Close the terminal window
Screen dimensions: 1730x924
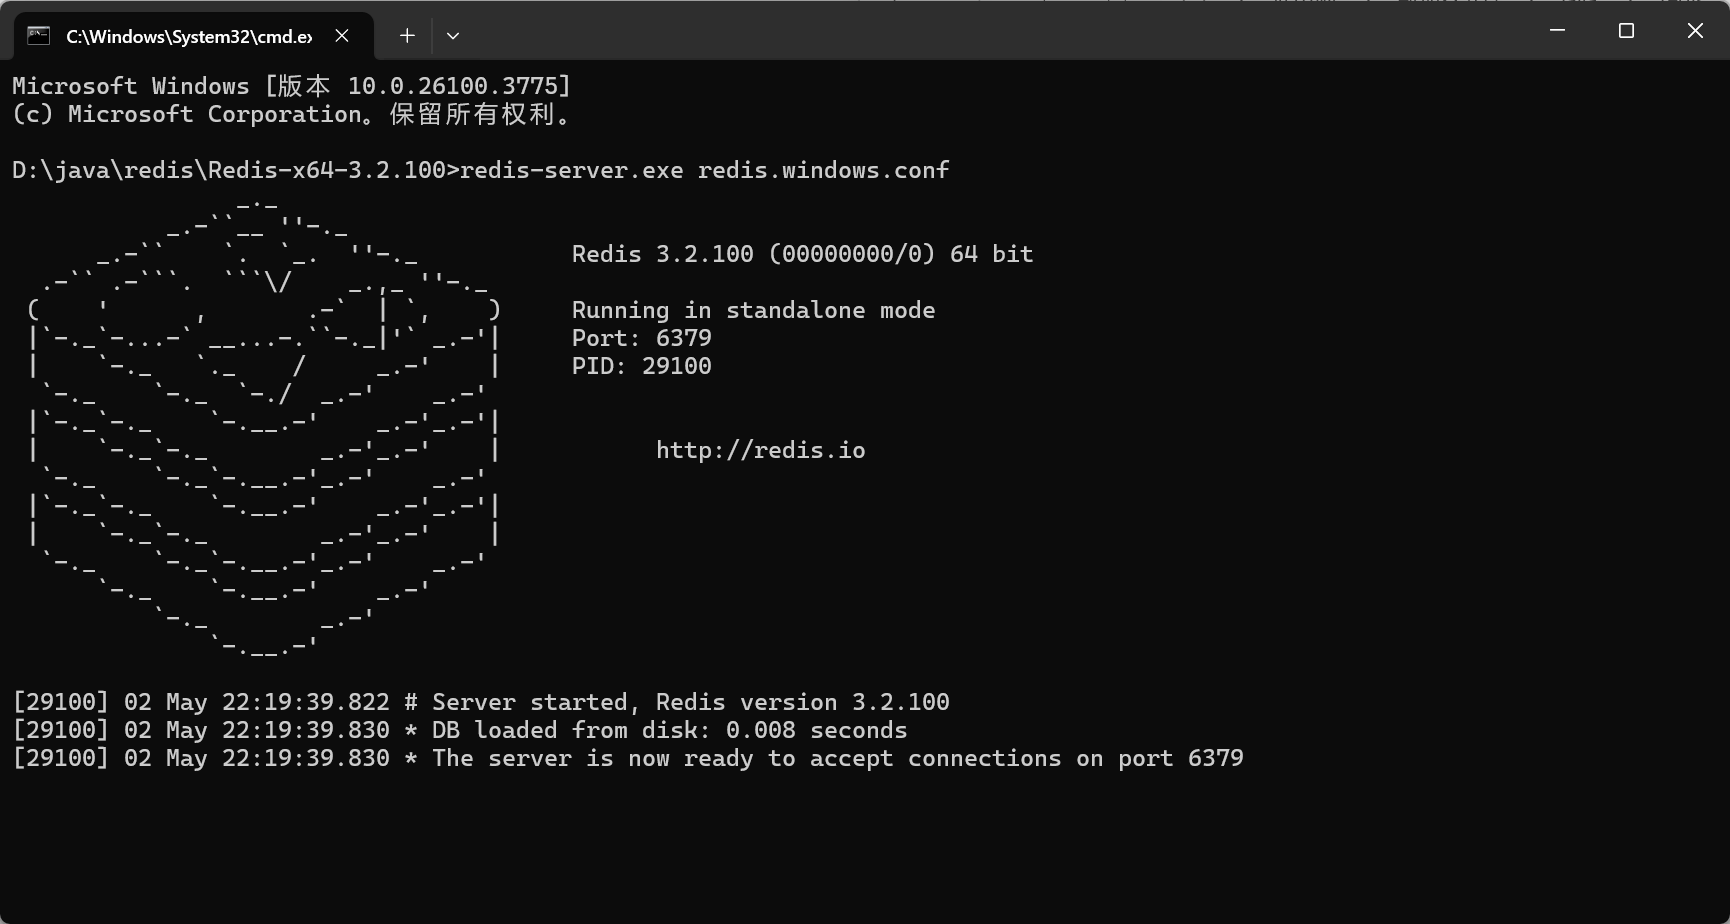(x=1695, y=30)
